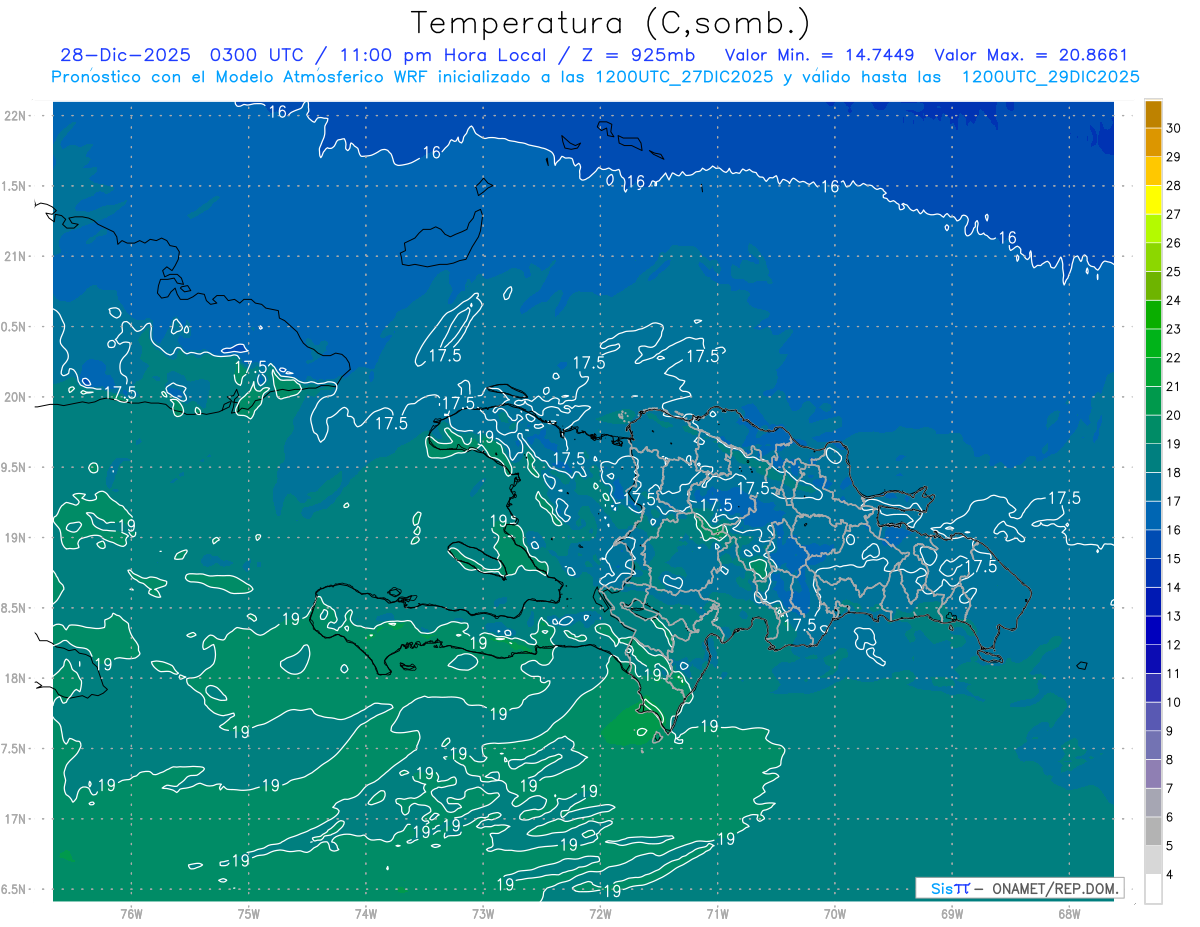Click the colorbar scale label '20'
The width and height of the screenshot is (1200, 927).
1174,415
